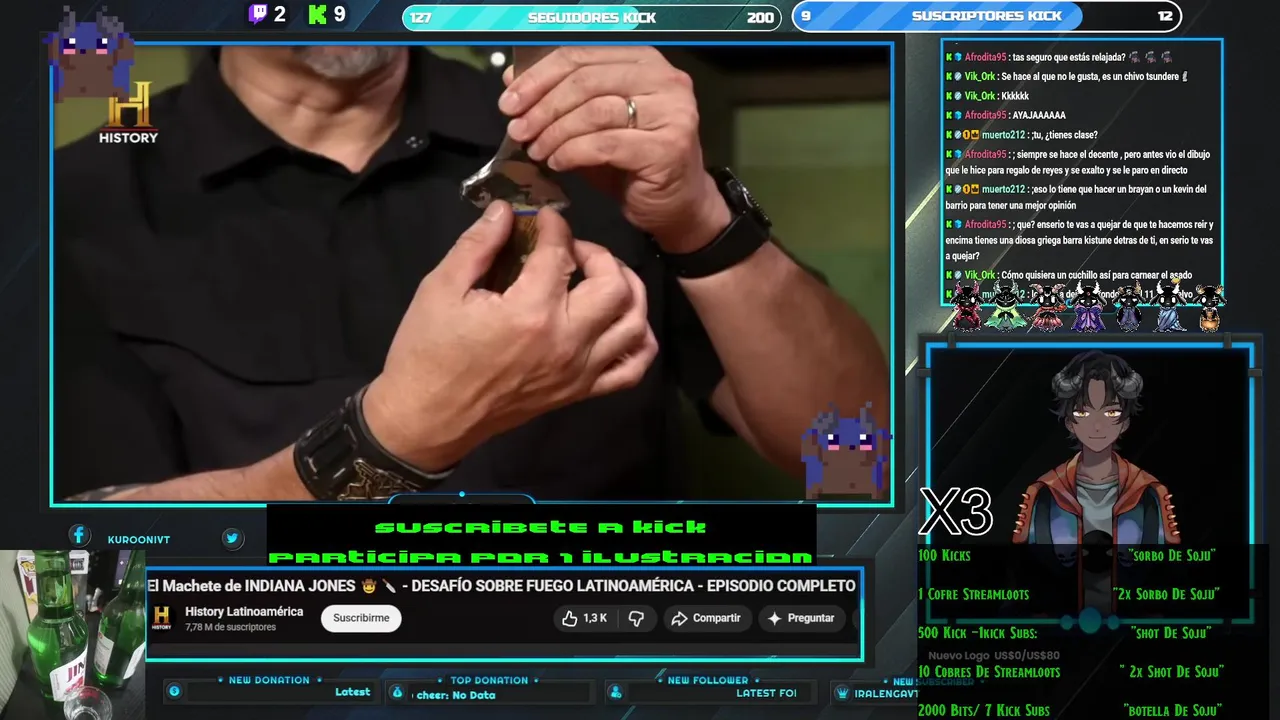Click the Facebook icon beside KUROONIVT
The image size is (1280, 720).
tap(79, 536)
